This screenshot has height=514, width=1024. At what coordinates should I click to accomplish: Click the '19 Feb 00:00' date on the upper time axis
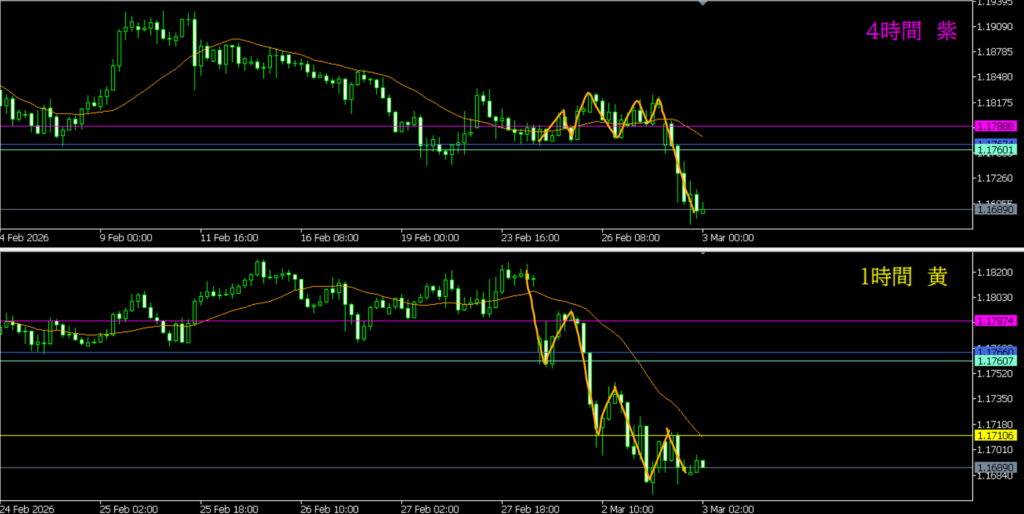[x=432, y=239]
